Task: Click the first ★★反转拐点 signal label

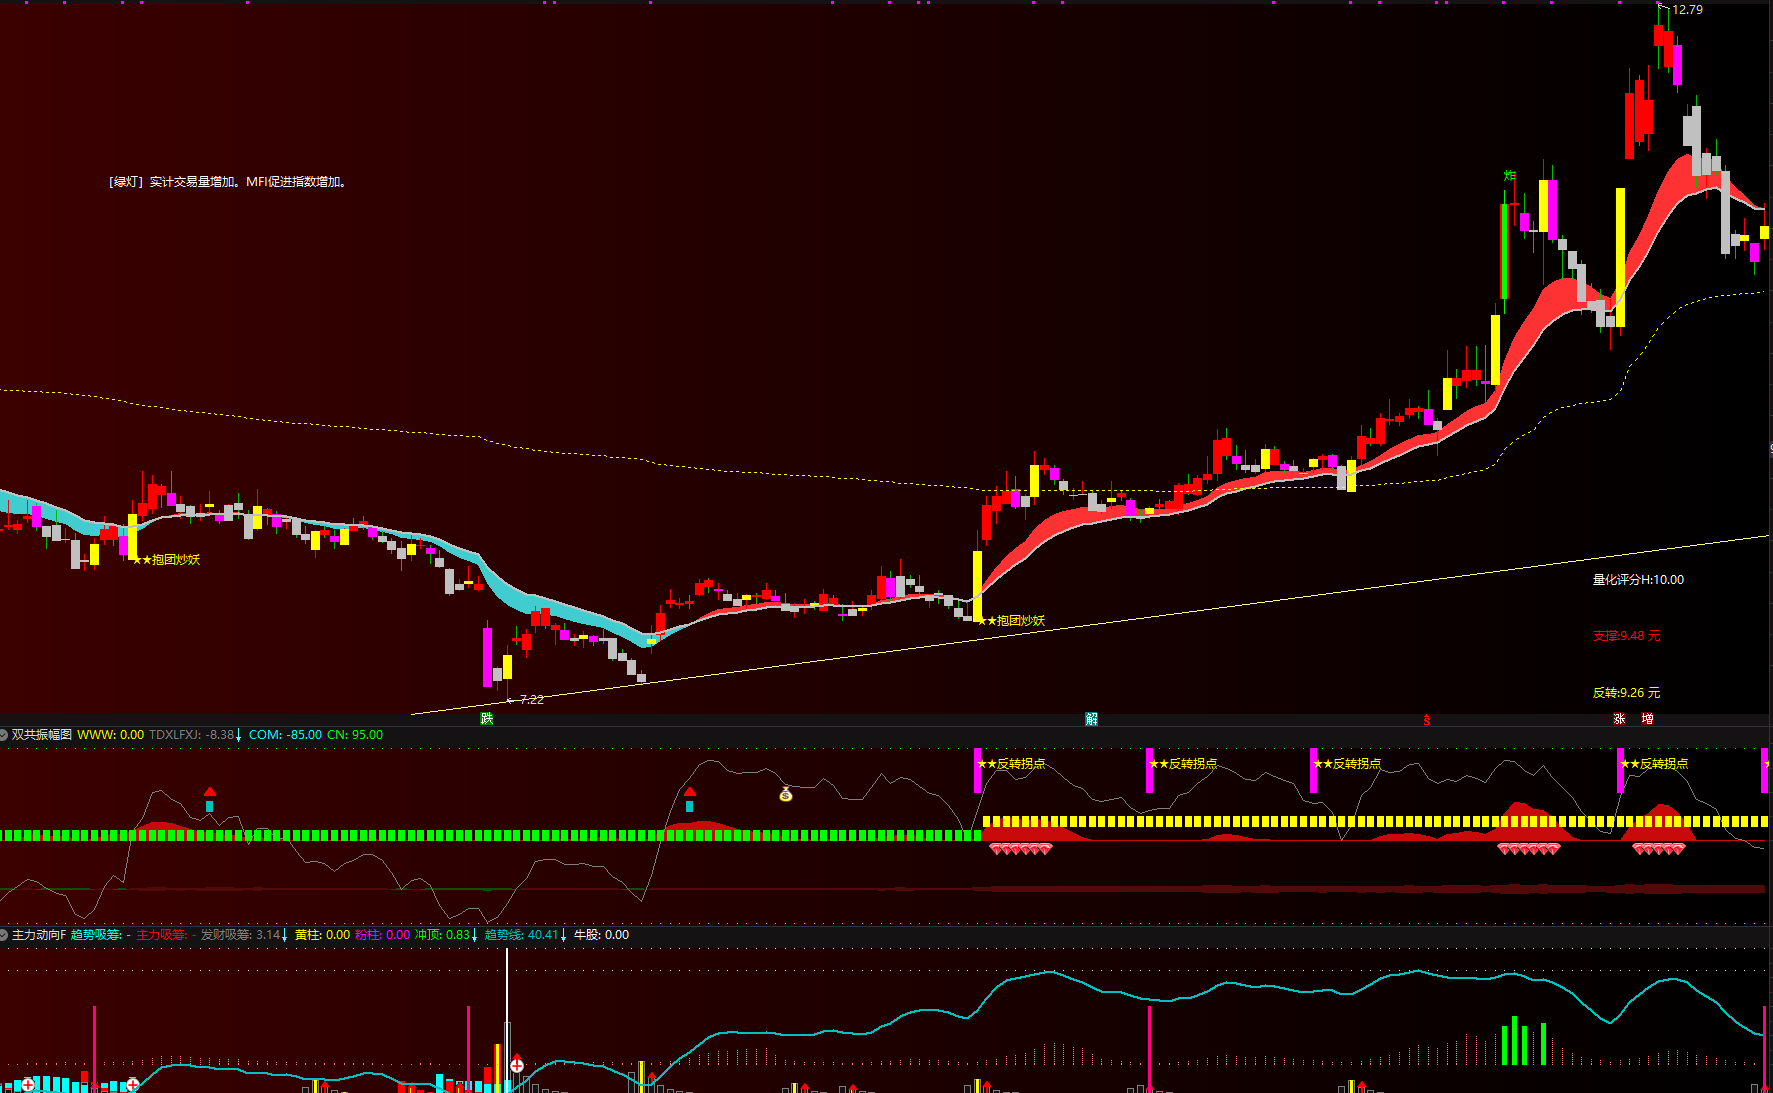Action: pos(1012,764)
